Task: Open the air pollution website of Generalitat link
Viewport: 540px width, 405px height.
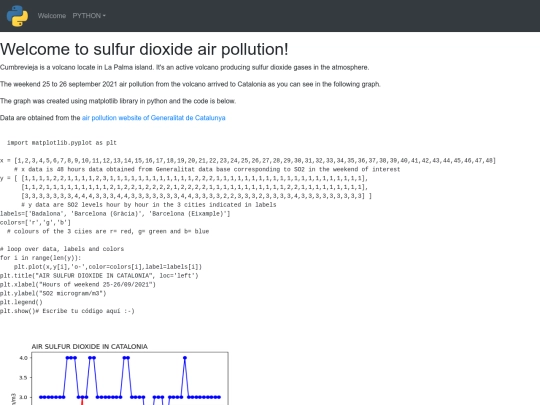Action: (154, 118)
